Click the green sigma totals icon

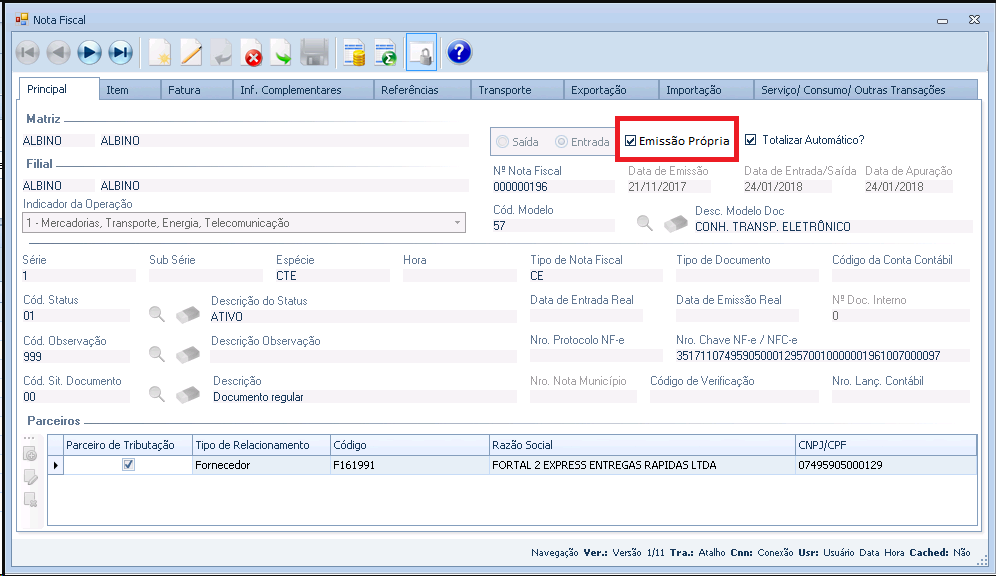point(385,53)
